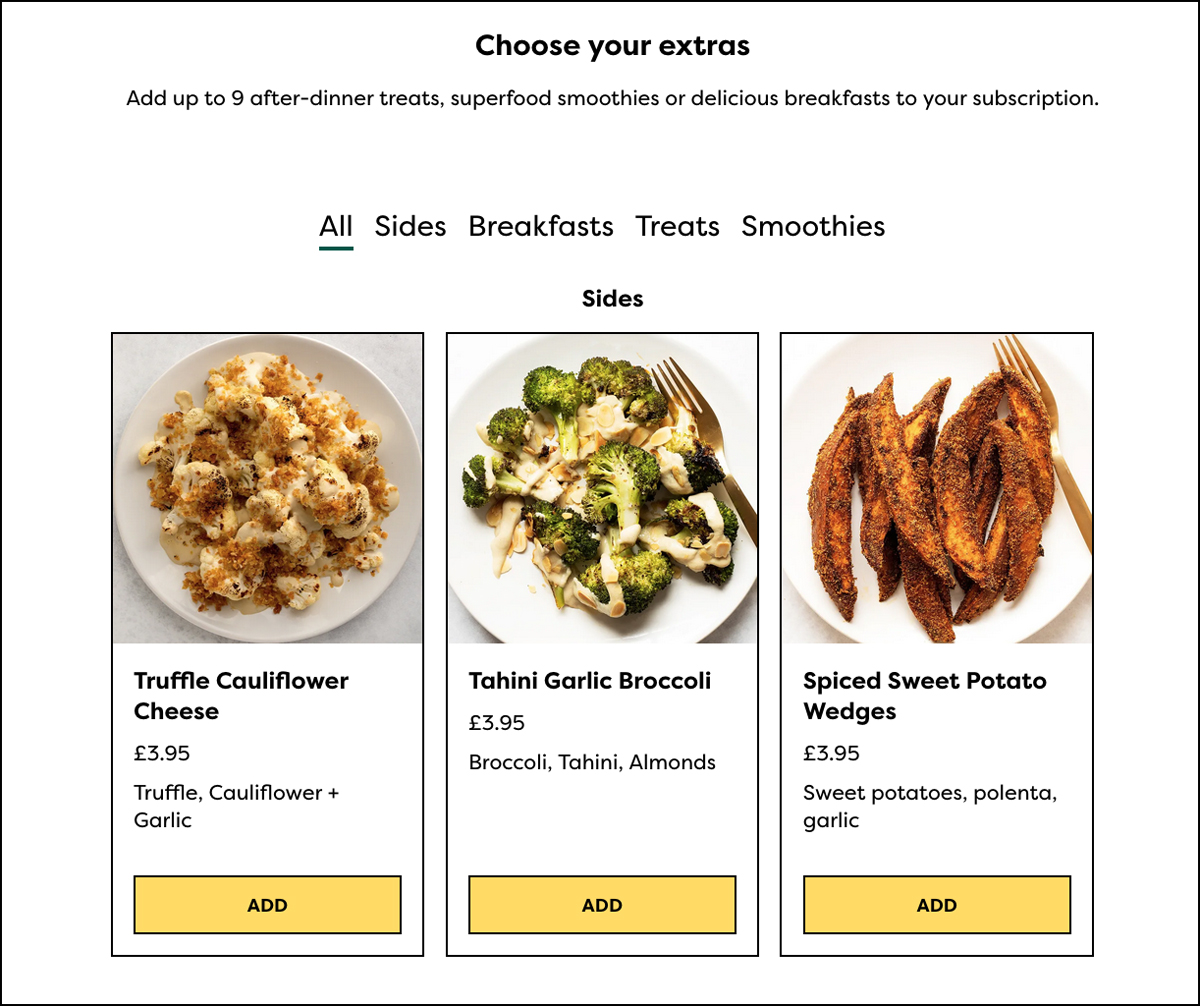Viewport: 1200px width, 1006px height.
Task: Open the Breakfasts tab
Action: 541,227
